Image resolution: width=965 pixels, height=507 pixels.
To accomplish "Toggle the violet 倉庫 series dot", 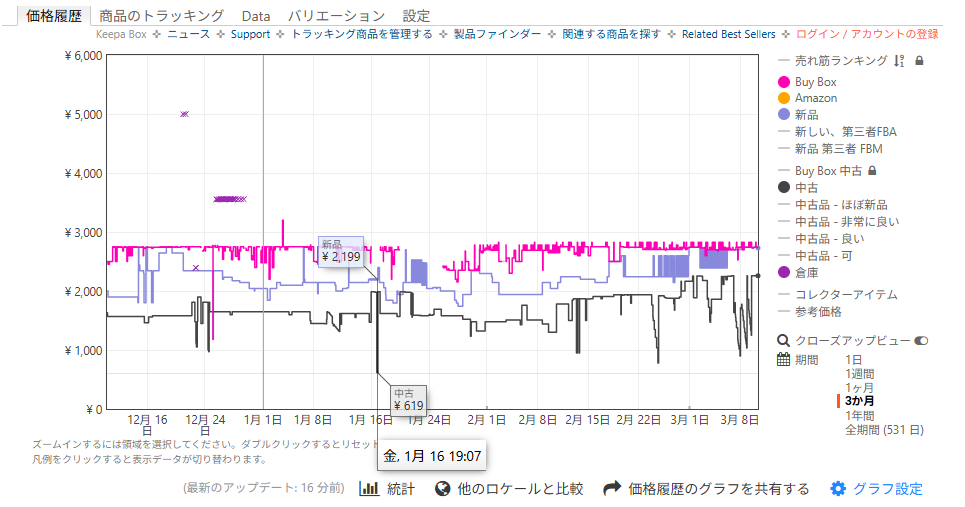I will click(x=783, y=272).
